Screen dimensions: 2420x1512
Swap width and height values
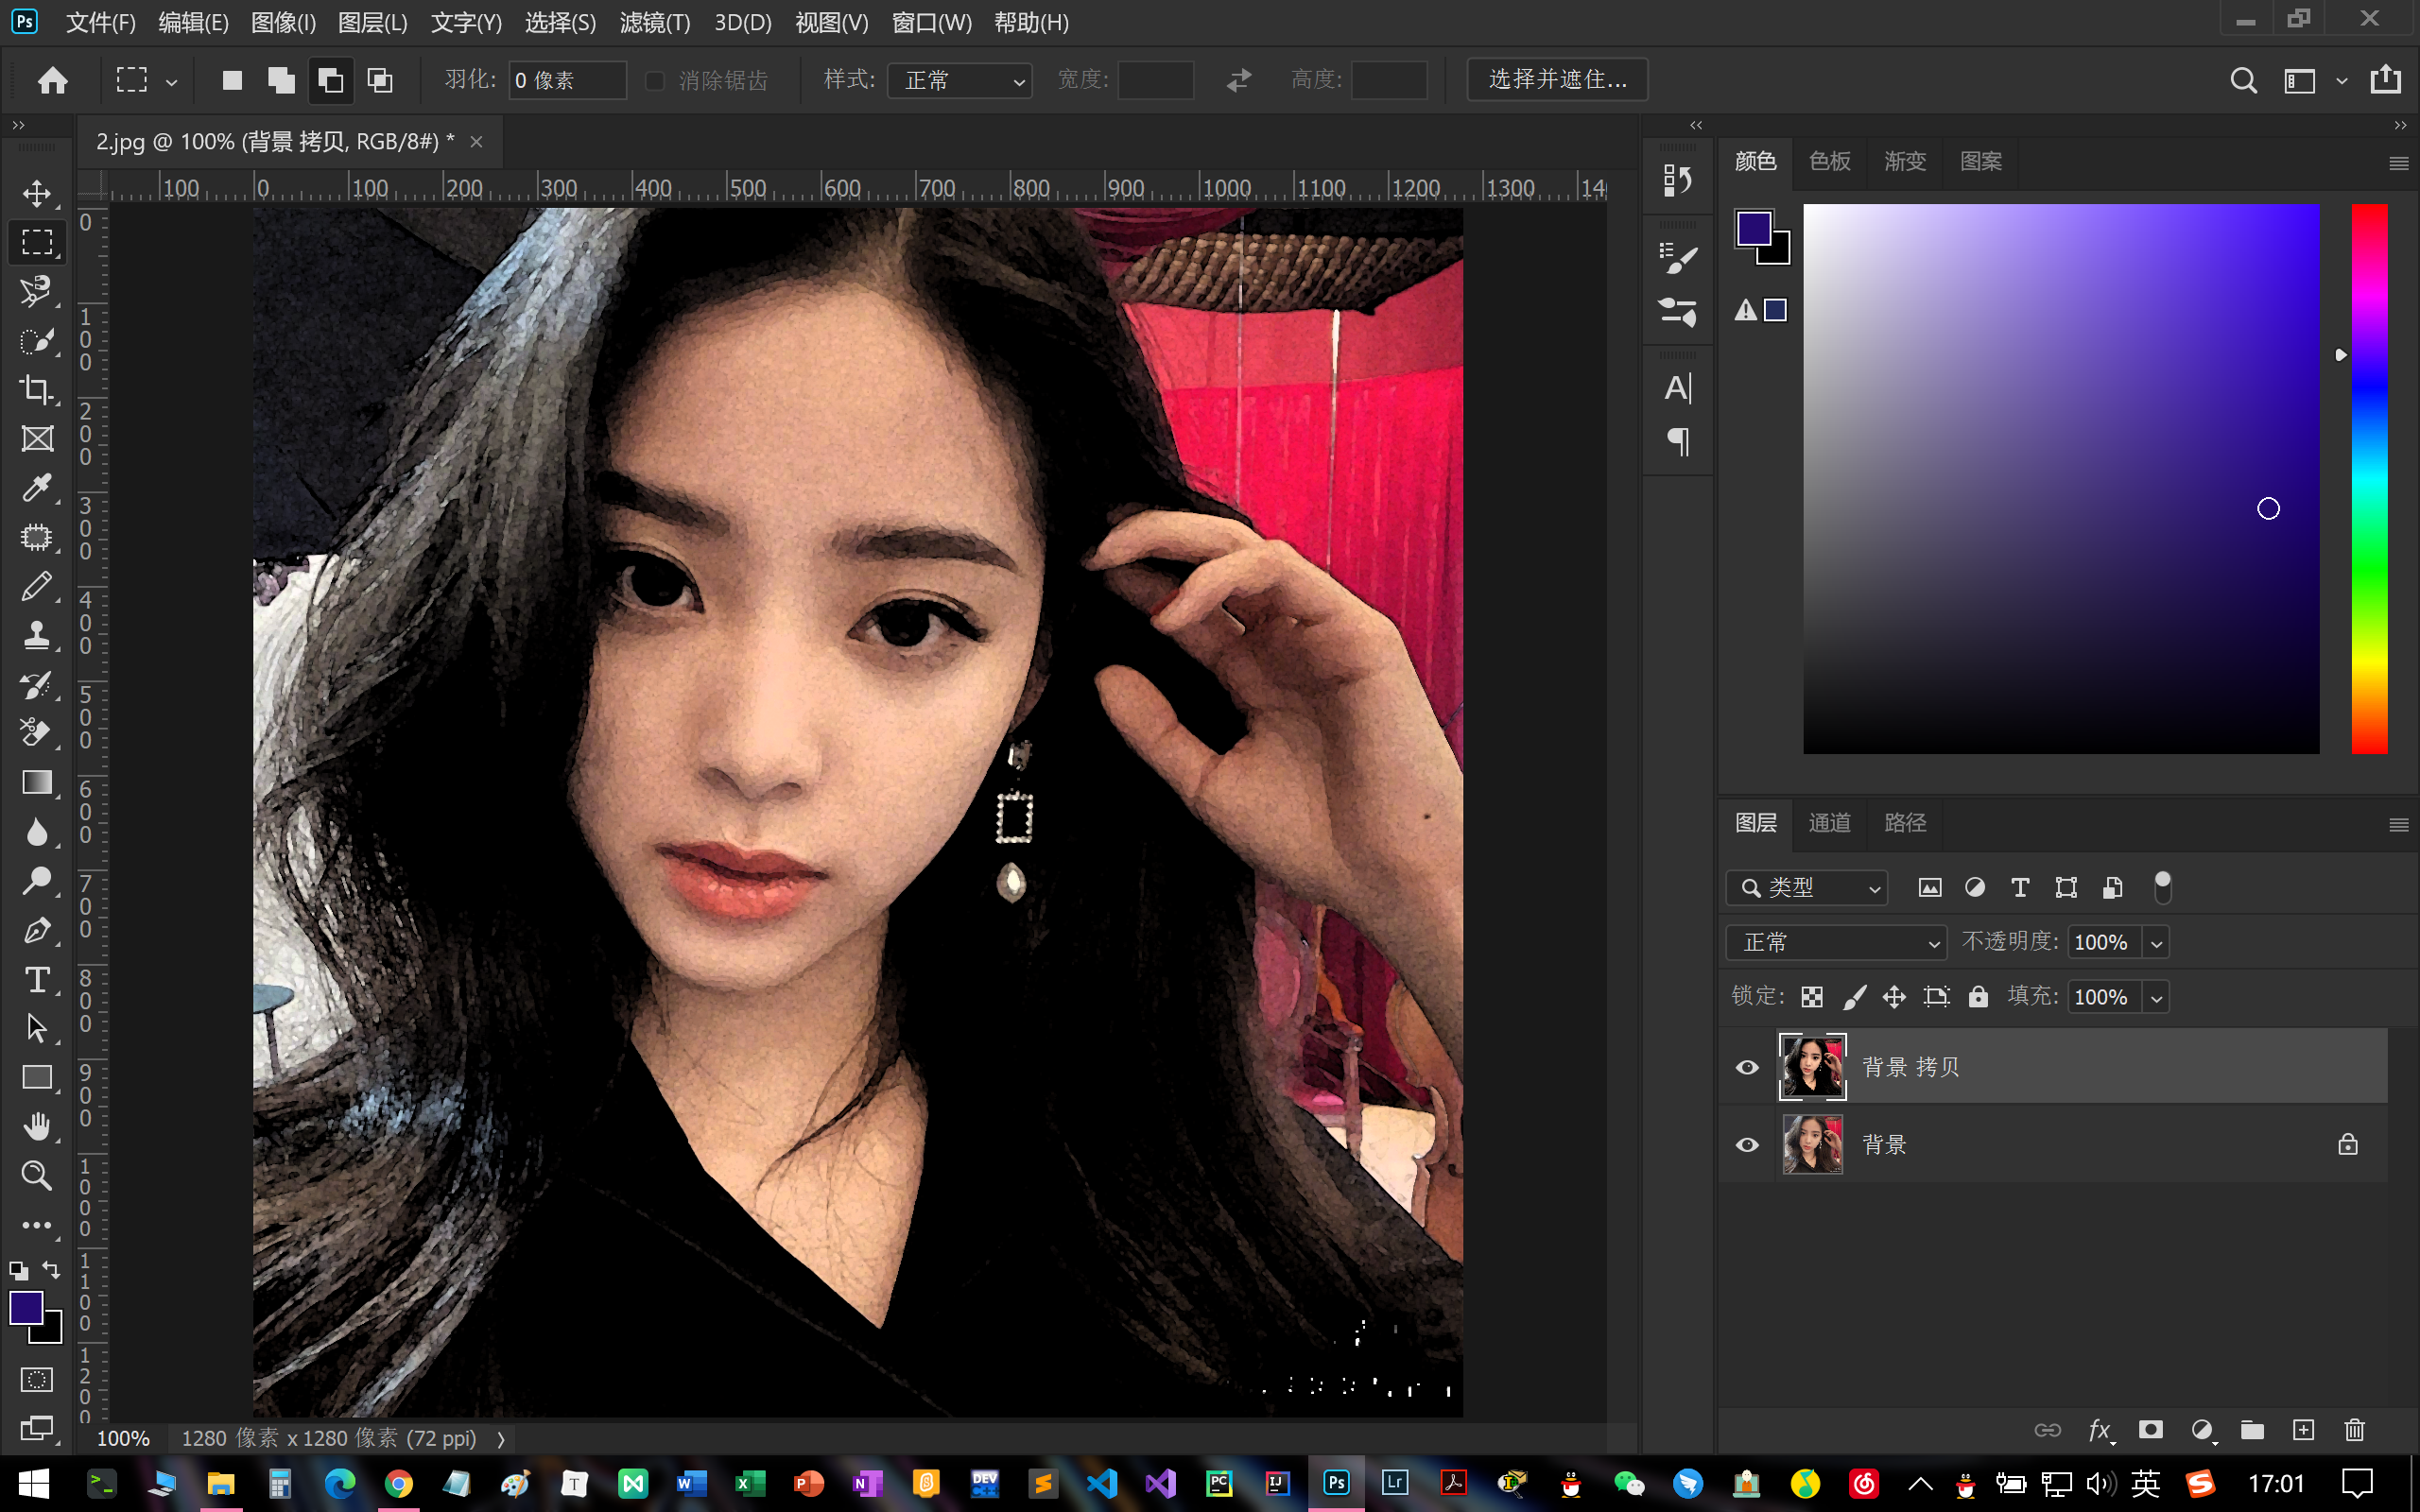(x=1239, y=80)
